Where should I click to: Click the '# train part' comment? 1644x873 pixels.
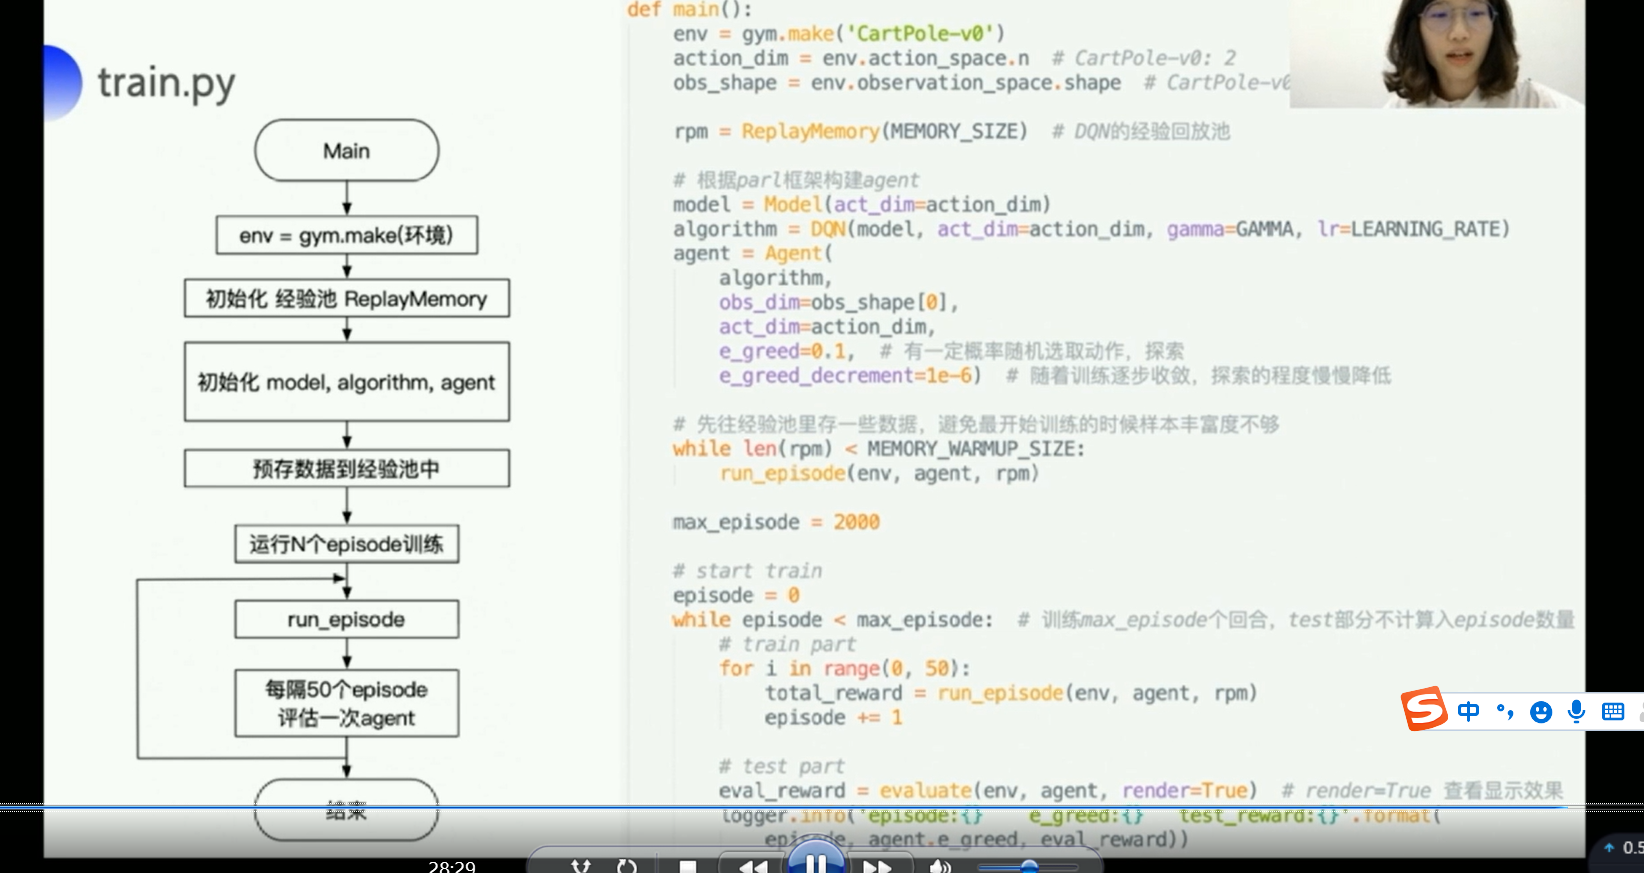pos(787,644)
